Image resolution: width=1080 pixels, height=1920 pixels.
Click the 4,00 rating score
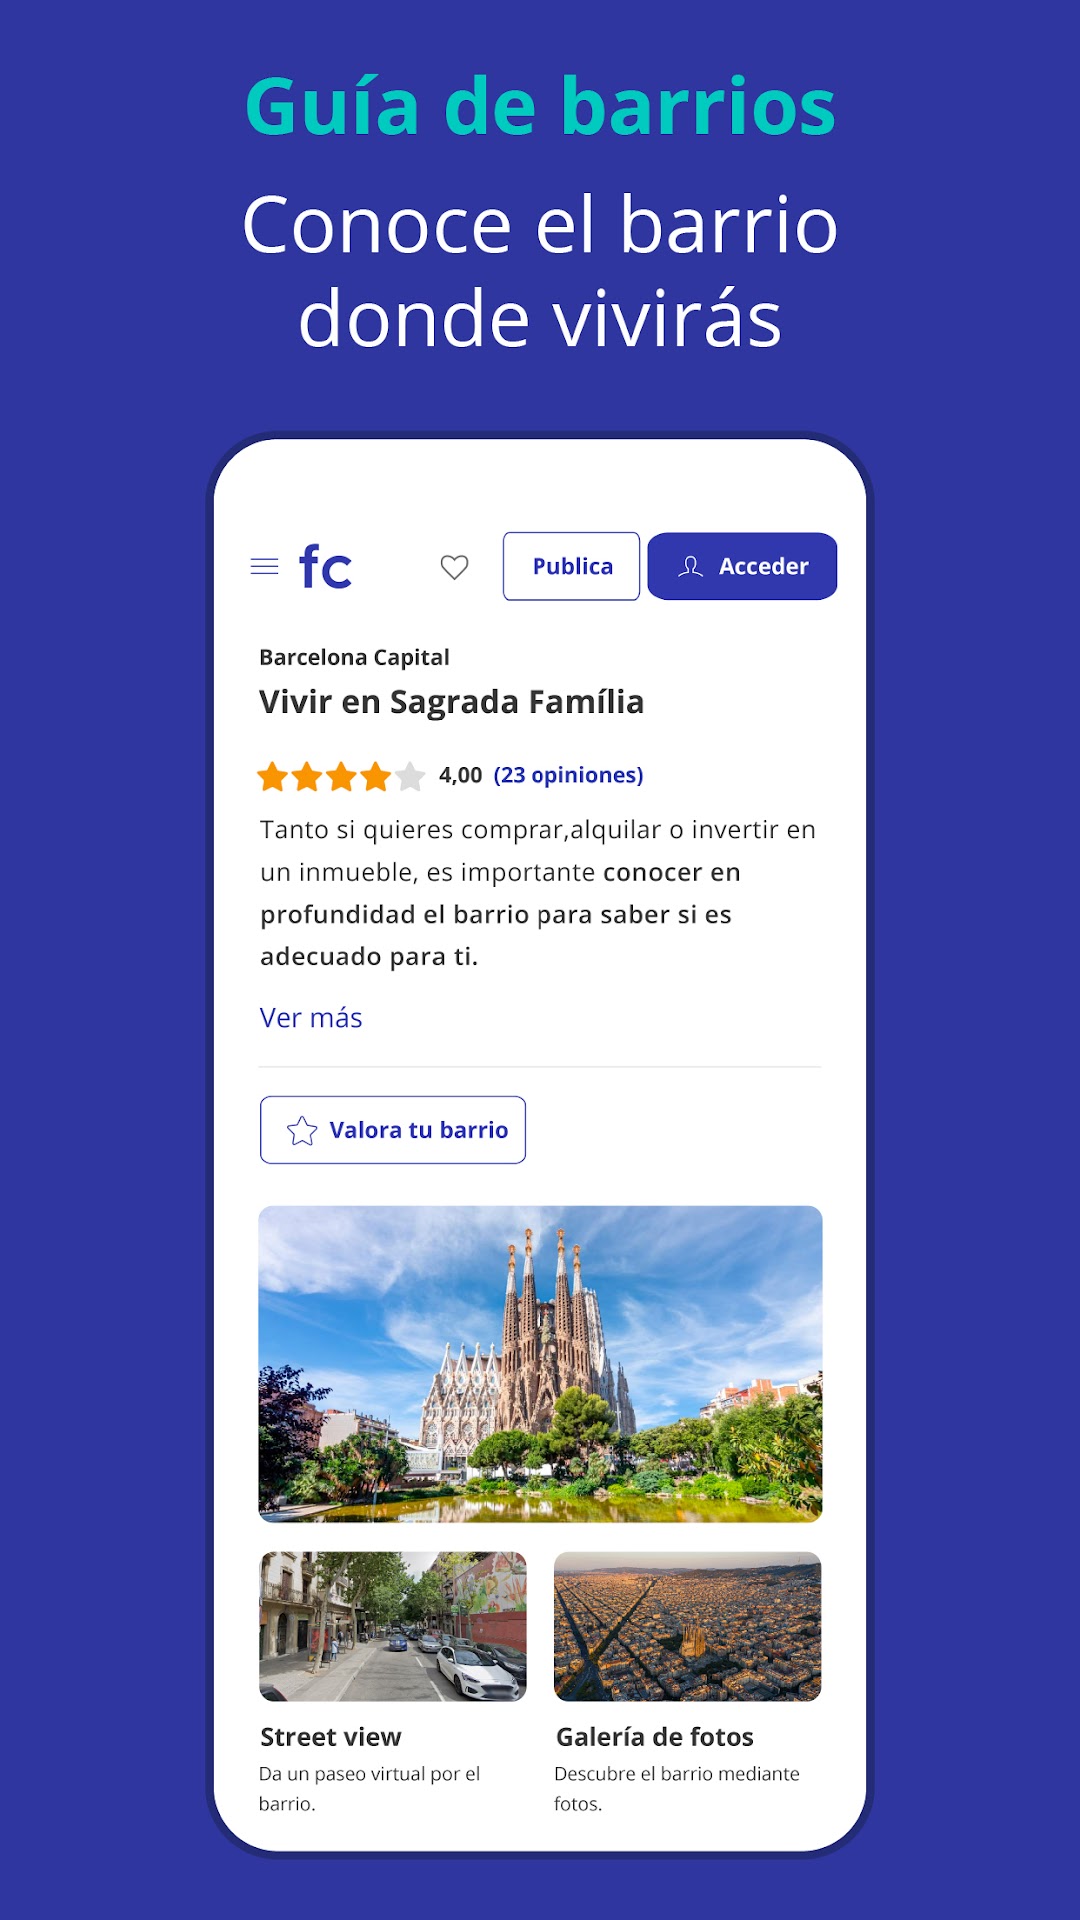coord(461,775)
